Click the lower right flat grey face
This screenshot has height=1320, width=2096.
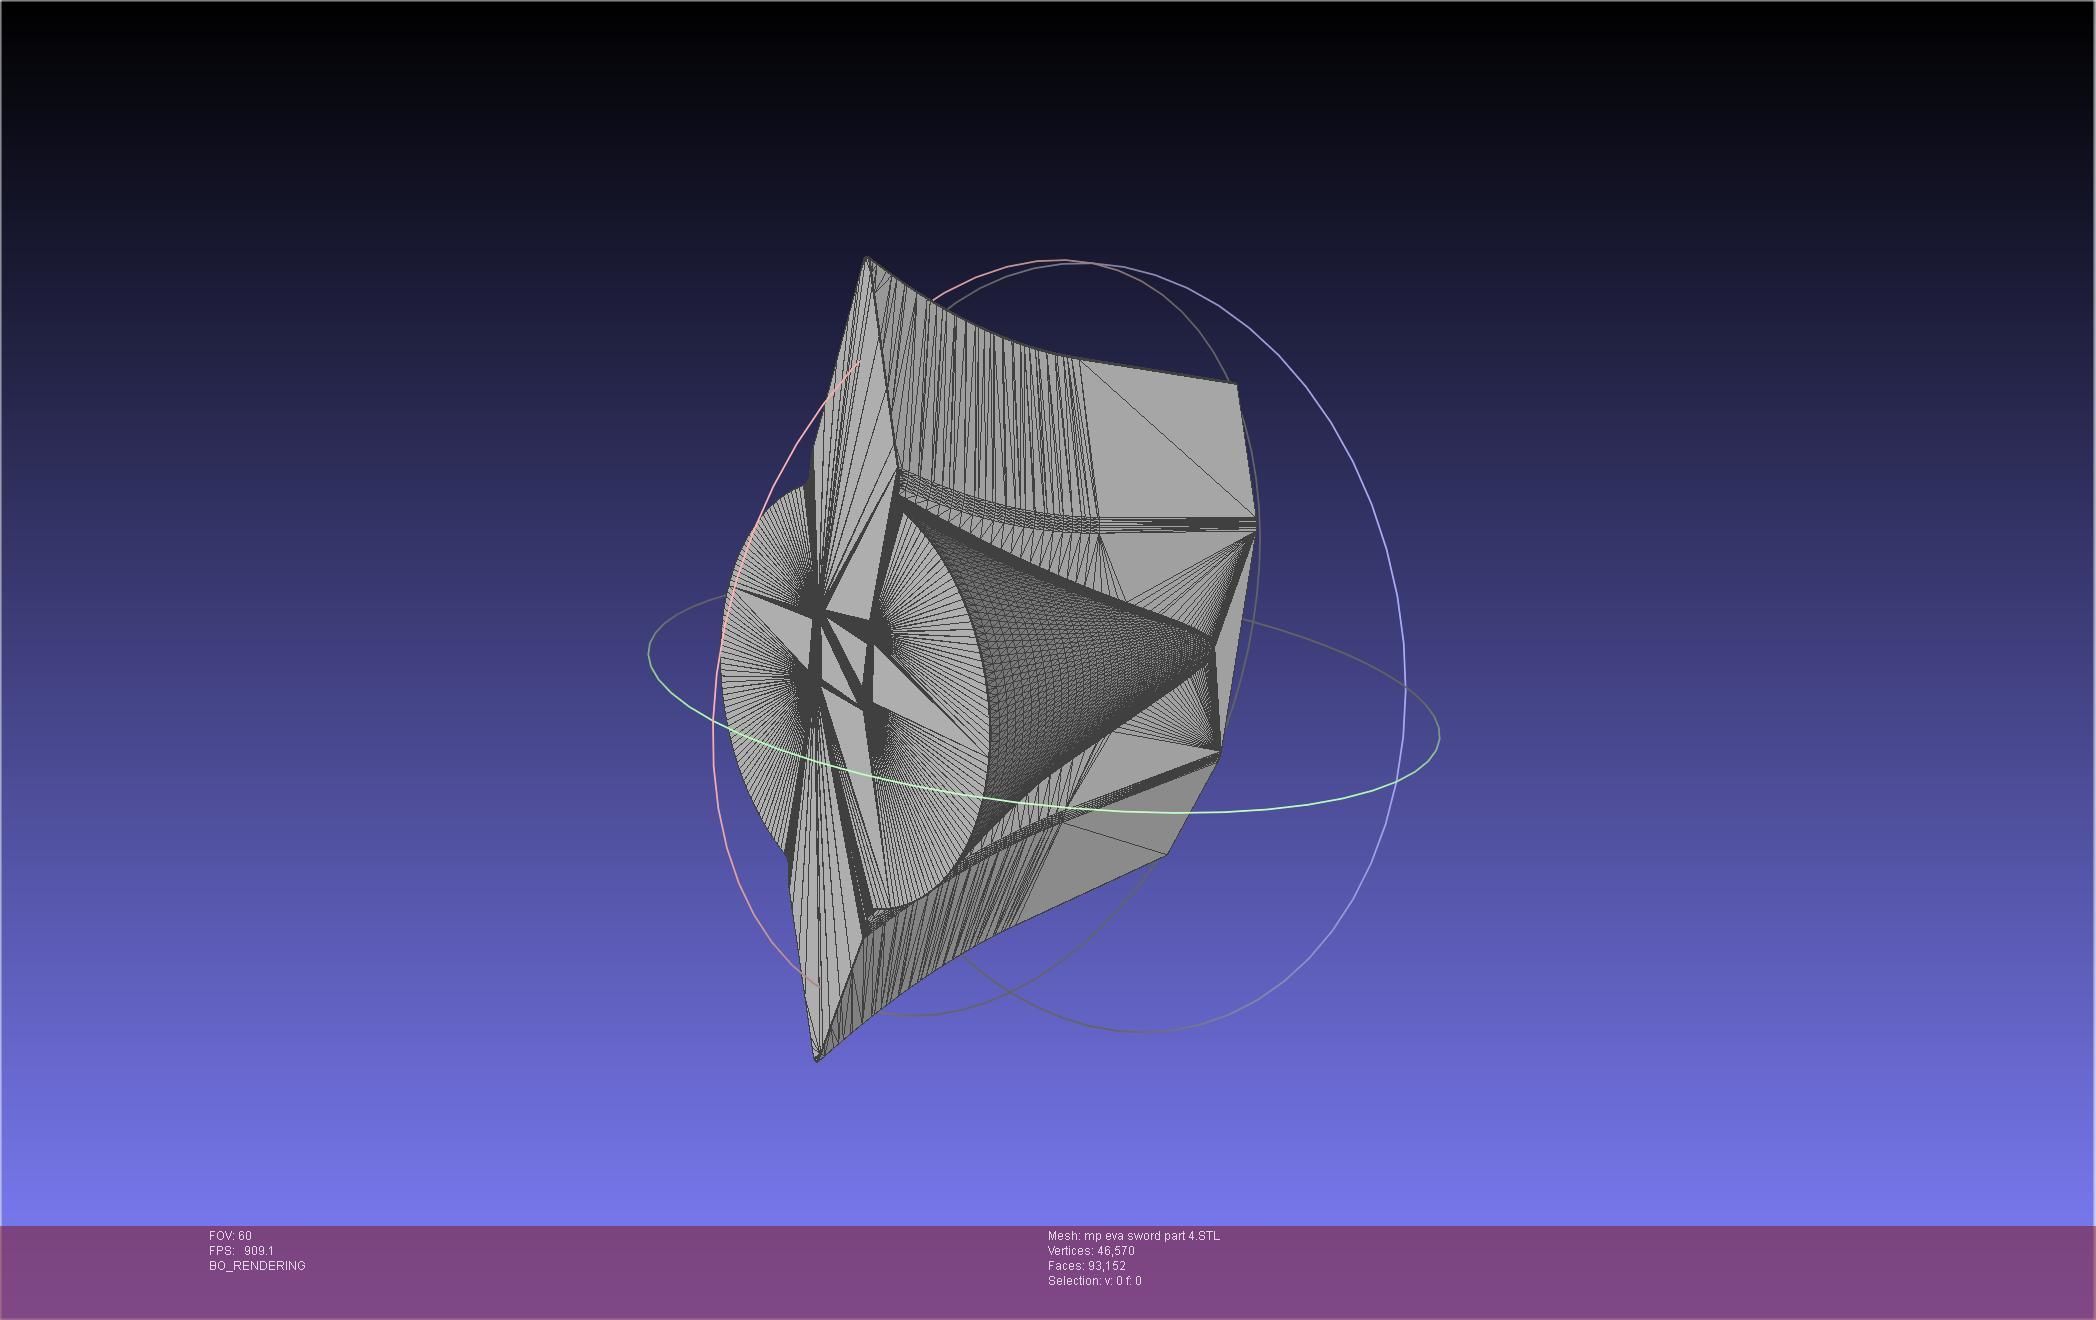[1110, 860]
